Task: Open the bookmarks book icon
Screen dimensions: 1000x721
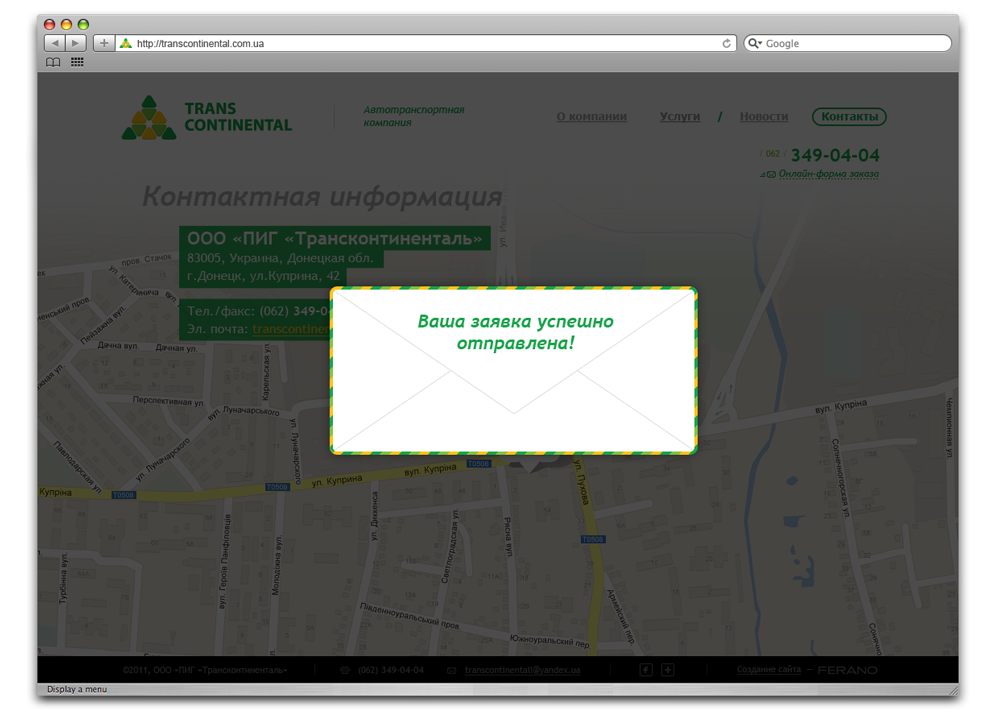Action: pos(54,62)
